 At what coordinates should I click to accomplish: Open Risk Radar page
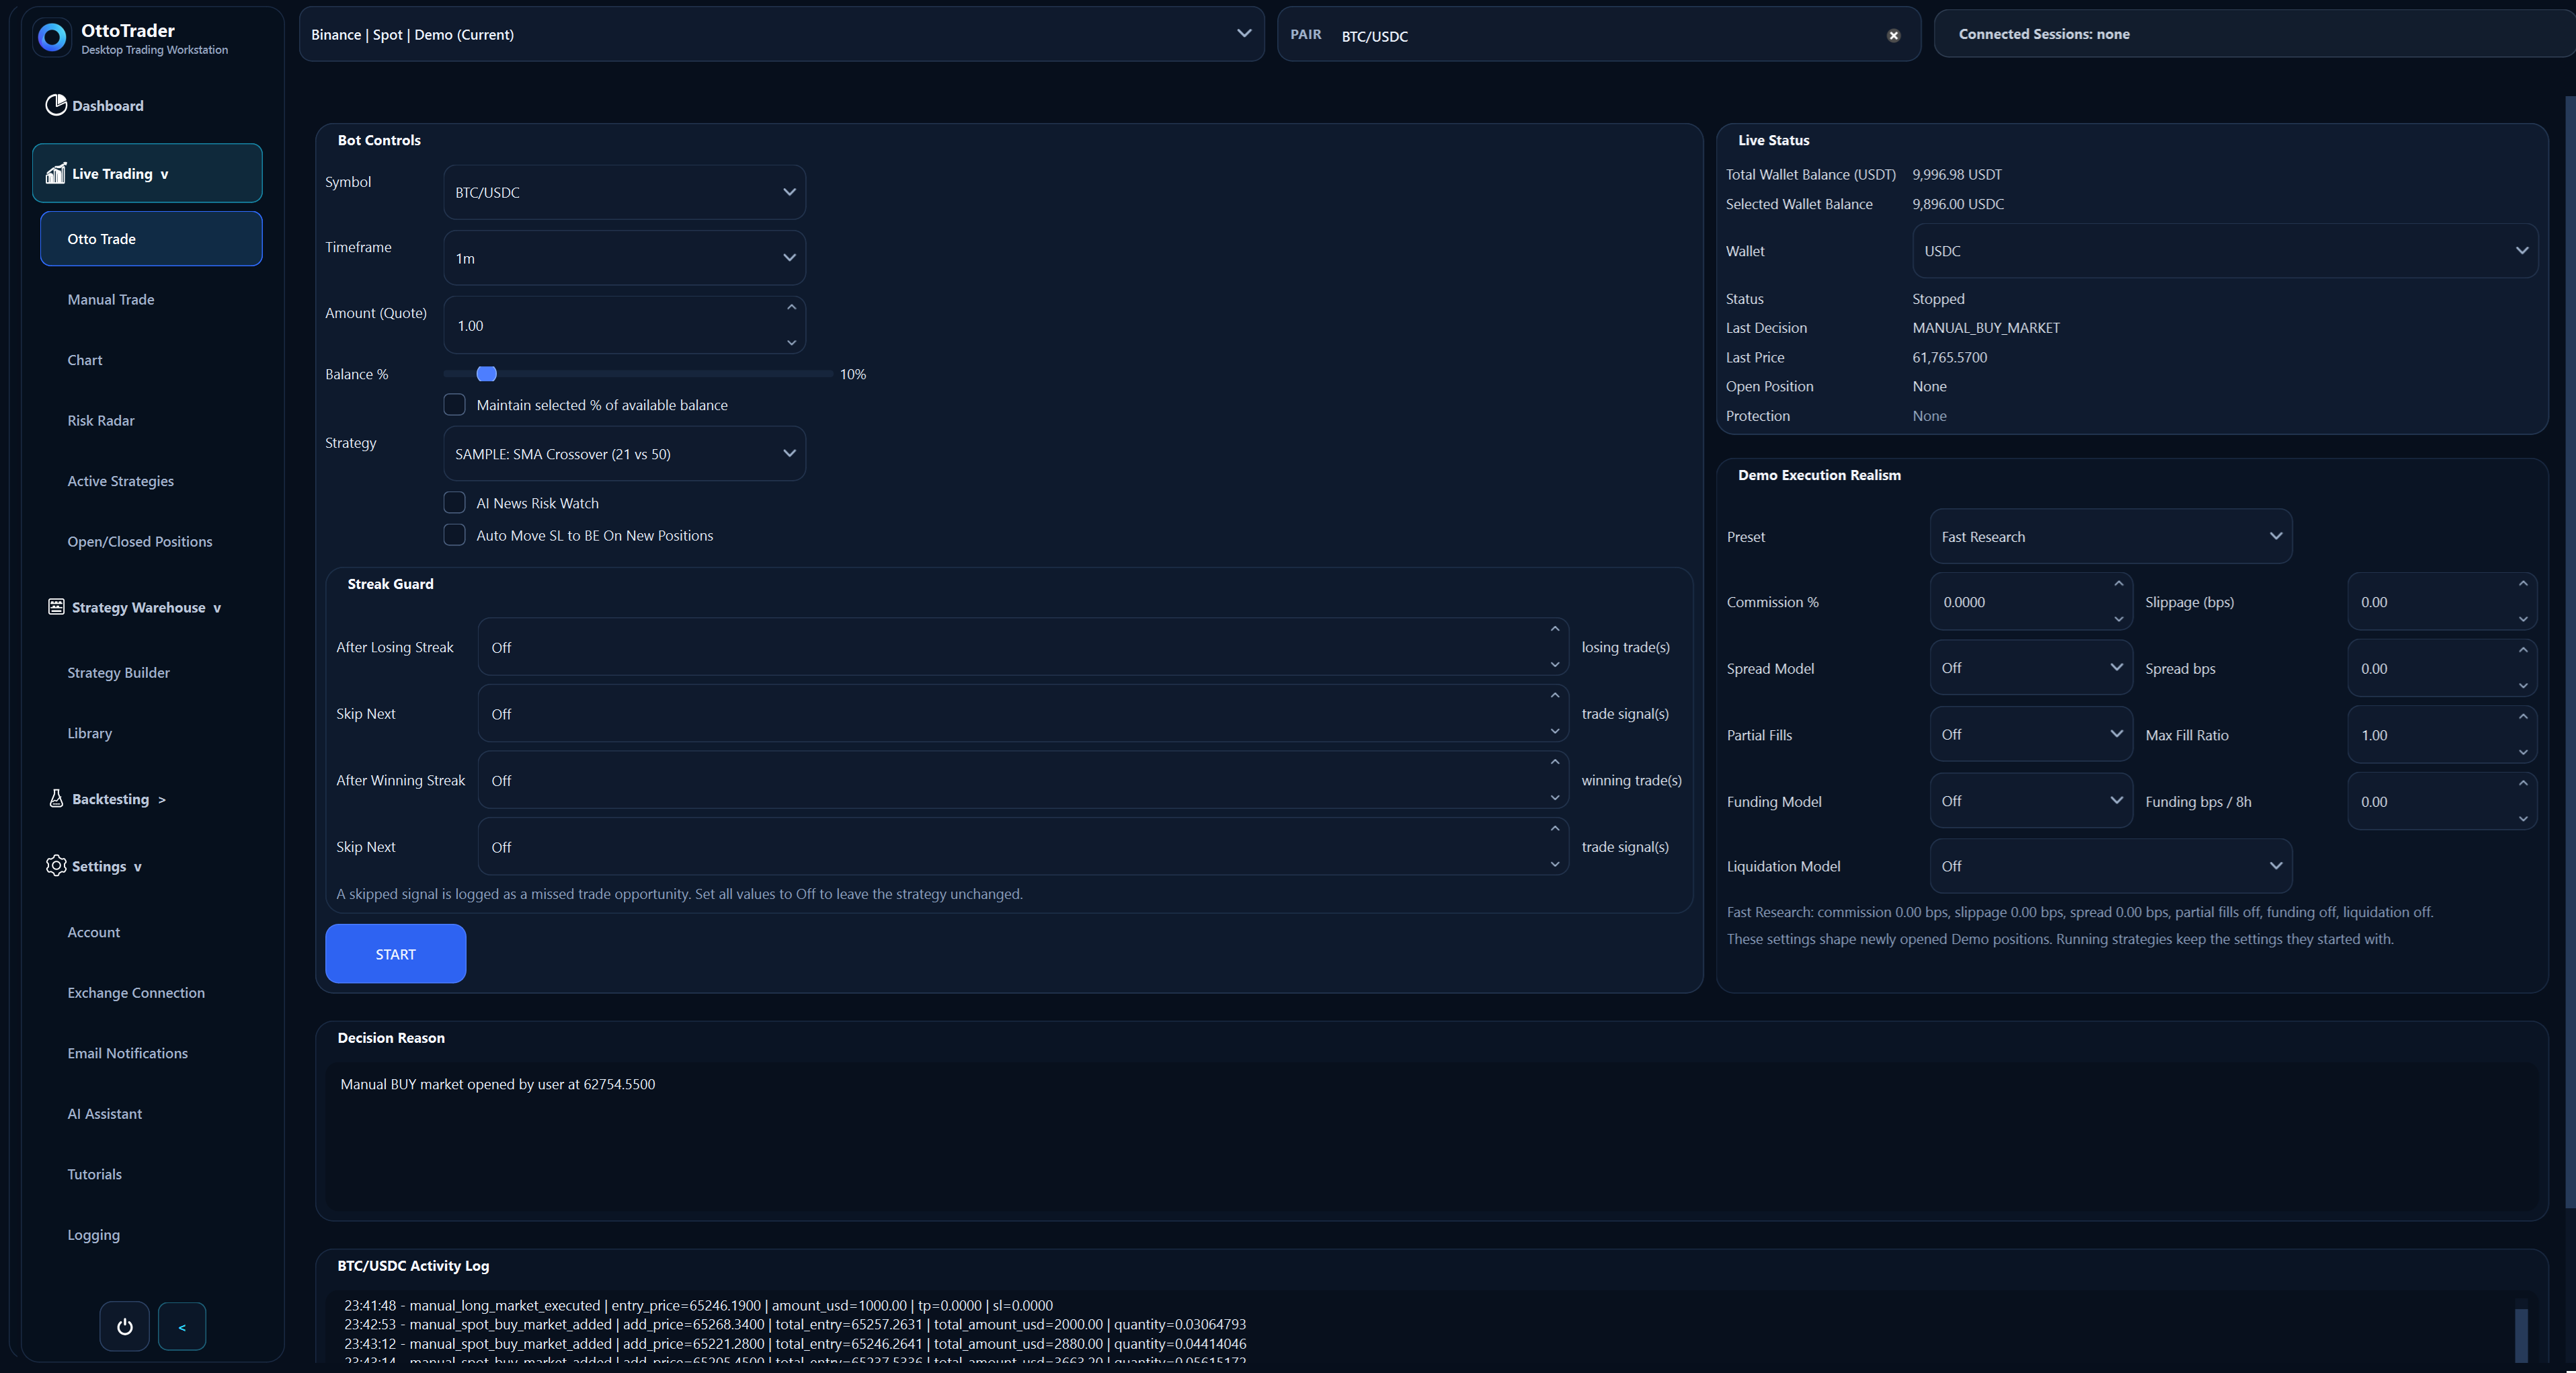101,420
